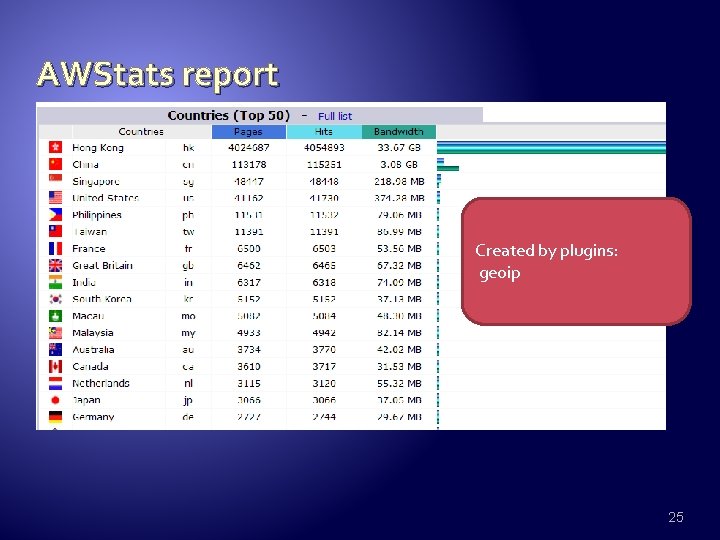This screenshot has height=540, width=720.
Task: Click the 3717 hits value for Canada
Action: tap(324, 366)
